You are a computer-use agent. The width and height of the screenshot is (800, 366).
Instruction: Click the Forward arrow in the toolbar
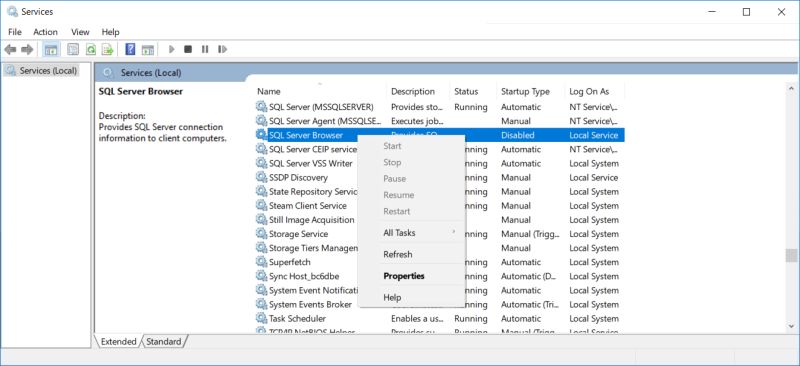tap(27, 50)
